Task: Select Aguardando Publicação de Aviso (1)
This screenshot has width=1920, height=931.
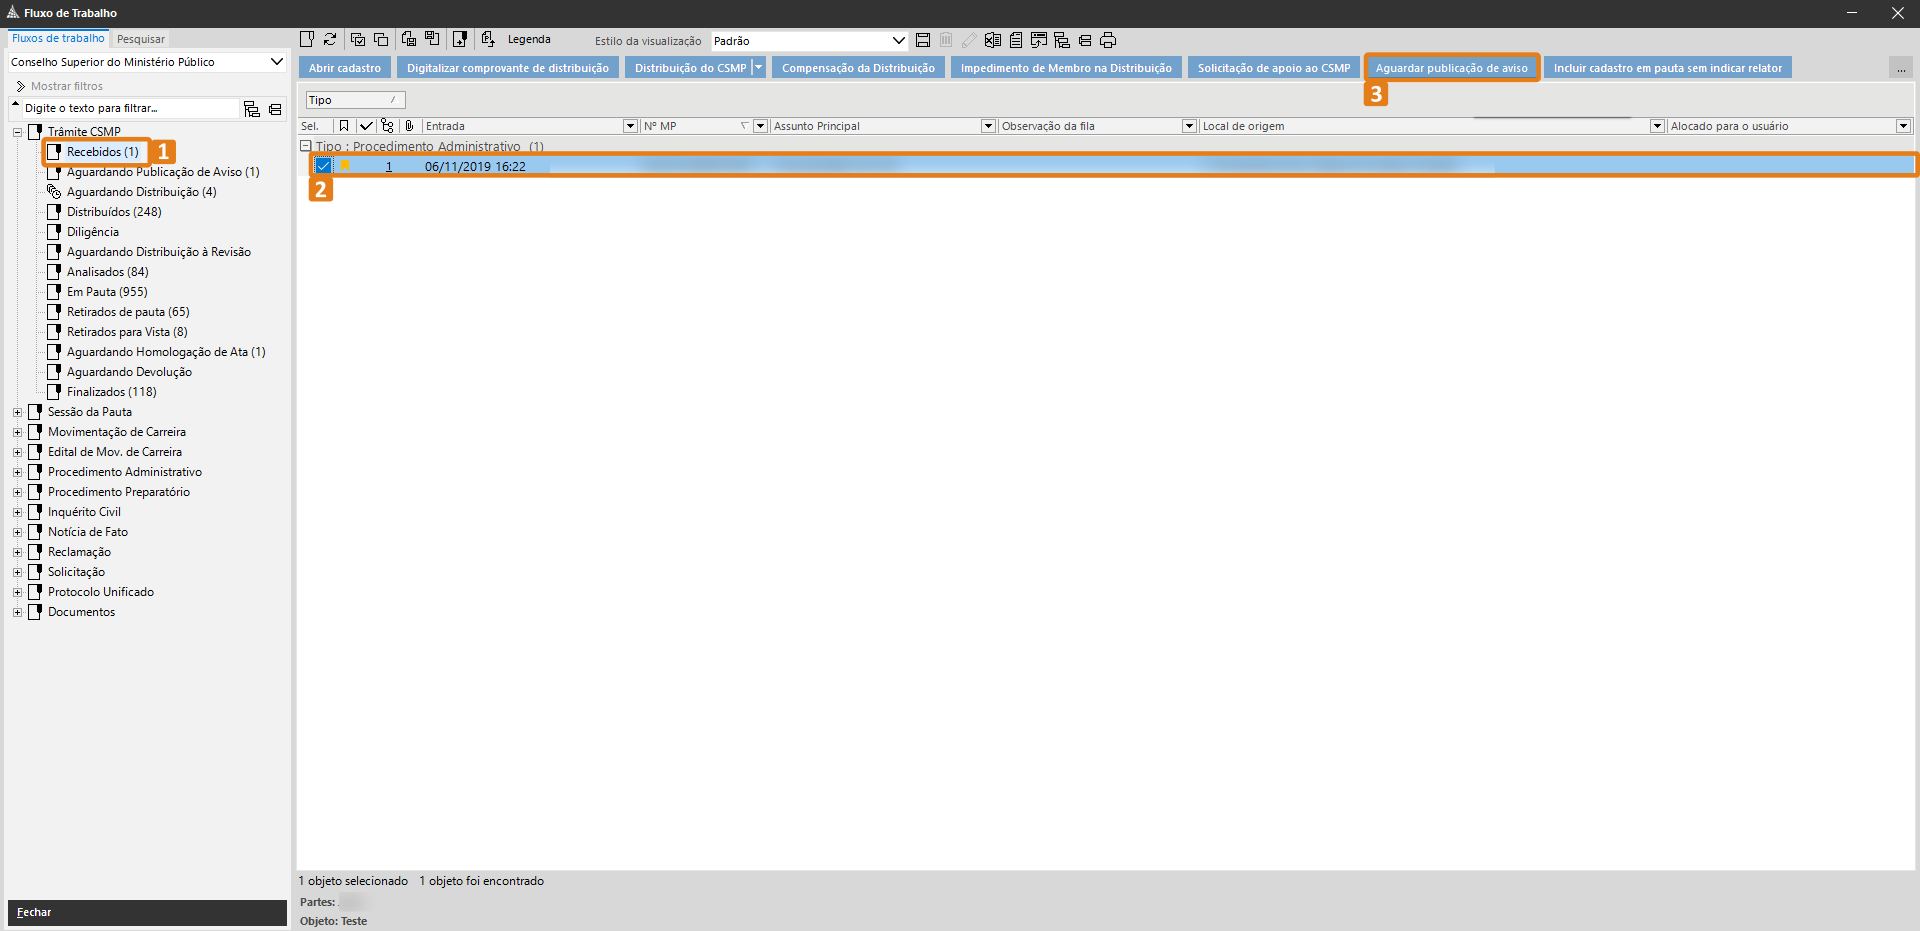Action: (x=163, y=172)
